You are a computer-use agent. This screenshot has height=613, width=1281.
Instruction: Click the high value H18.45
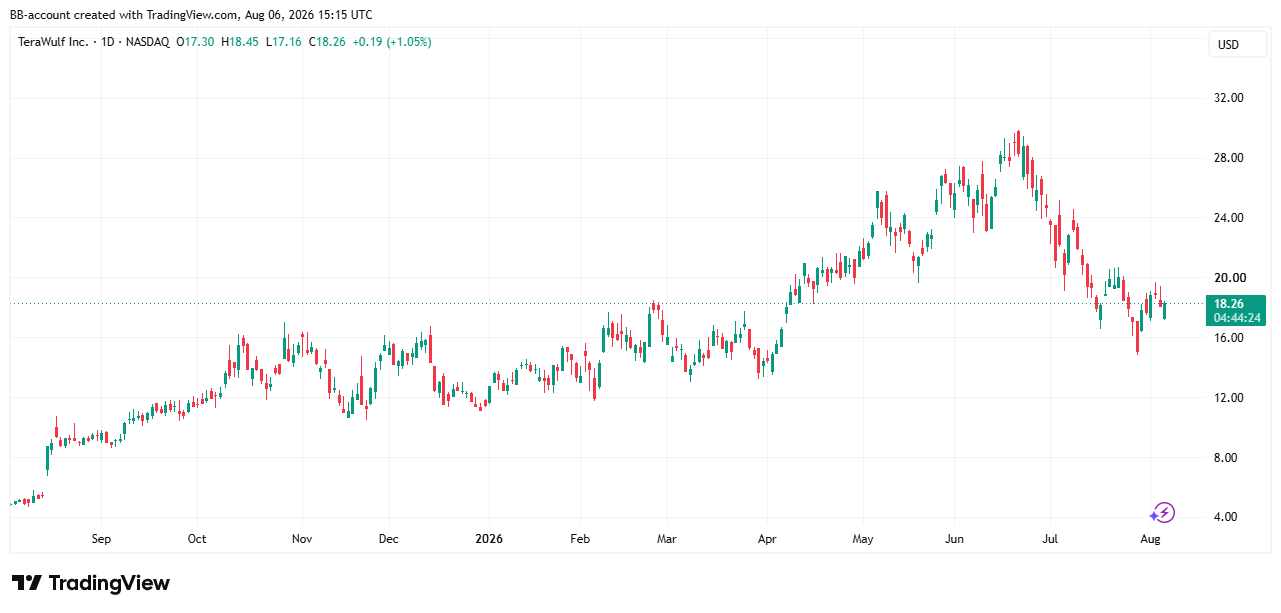pyautogui.click(x=240, y=42)
